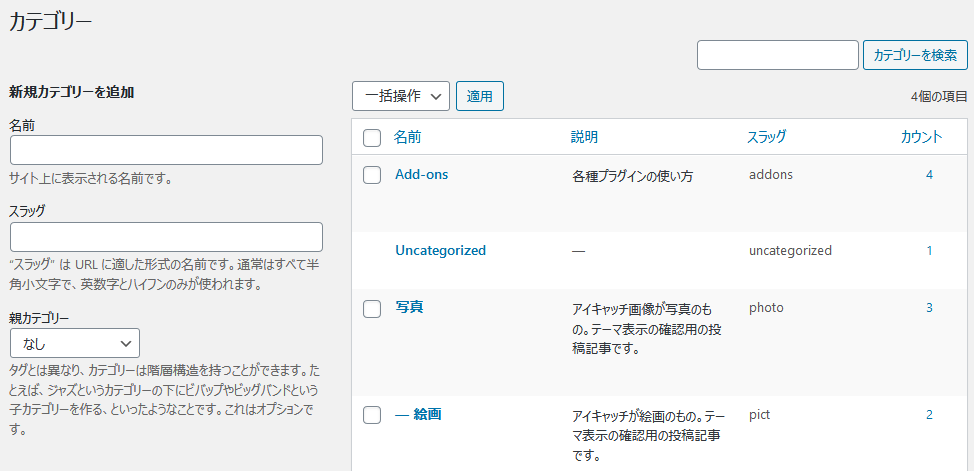Click the 適用 apply button
Image resolution: width=974 pixels, height=471 pixels.
pyautogui.click(x=480, y=96)
